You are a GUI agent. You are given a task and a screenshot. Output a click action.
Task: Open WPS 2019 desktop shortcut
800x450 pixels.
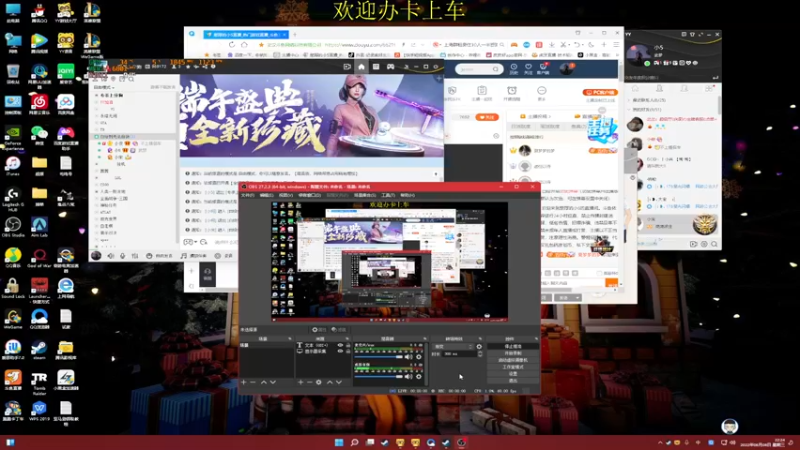point(39,411)
